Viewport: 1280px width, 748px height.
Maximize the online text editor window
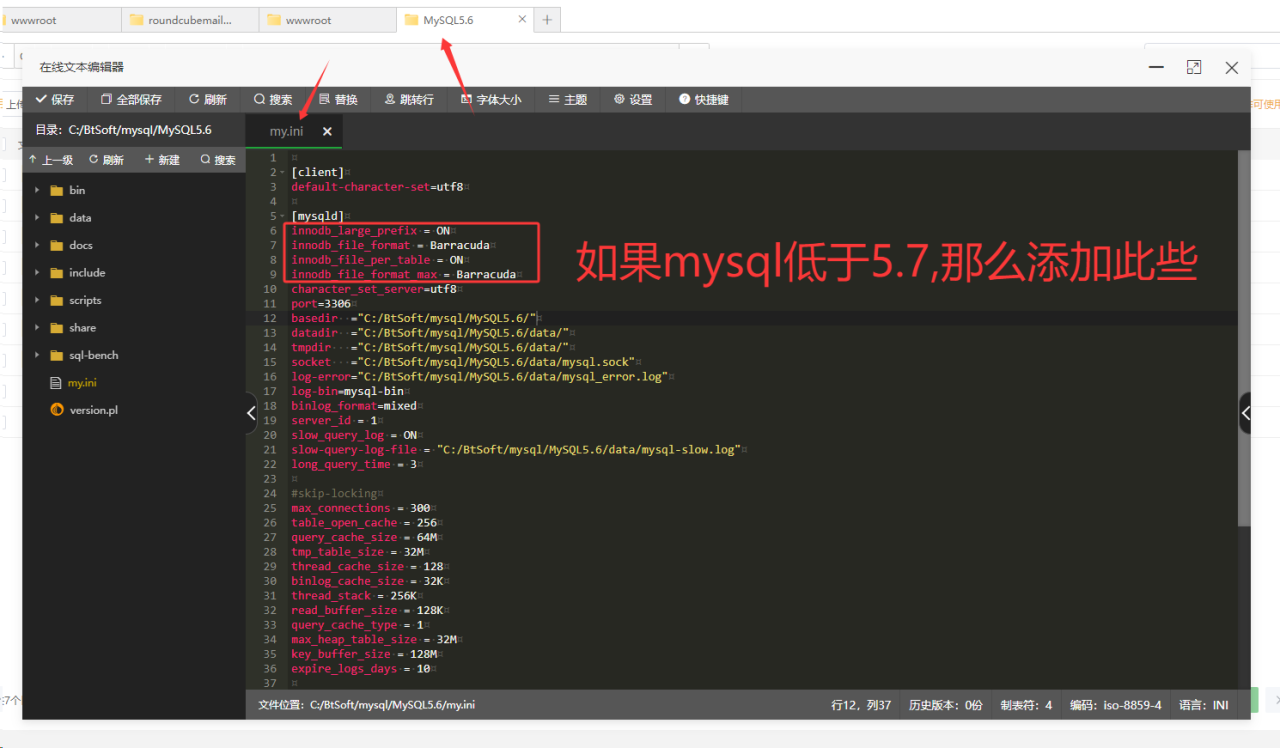click(1194, 67)
